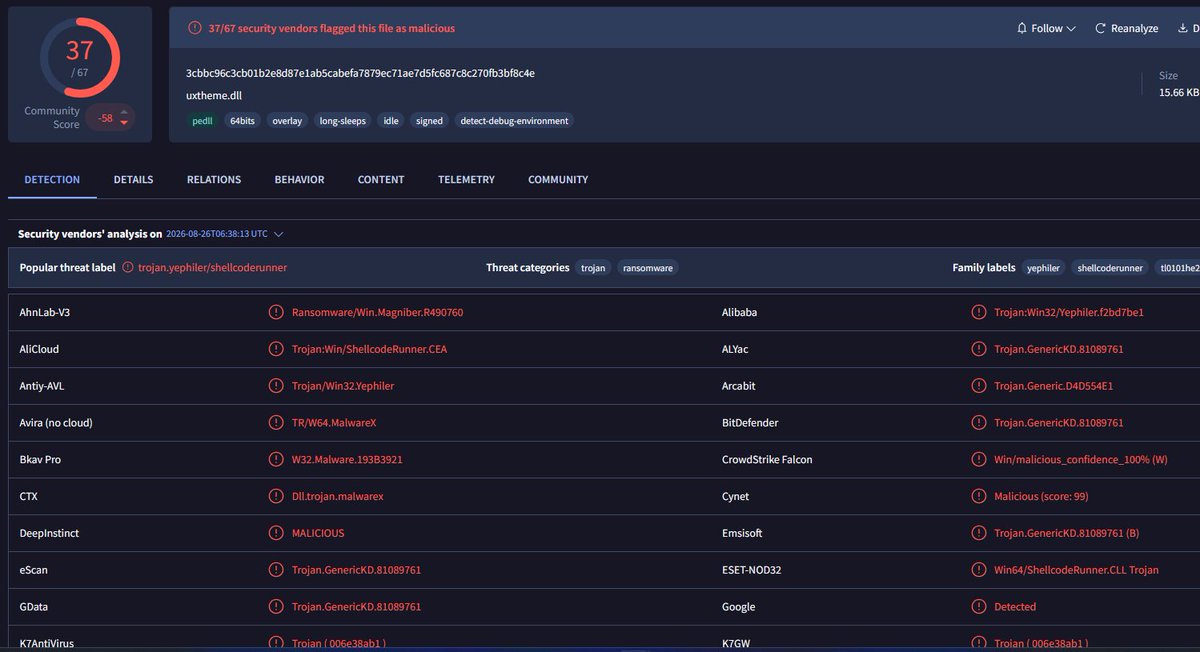Click the alert icon beside Trojan/Win32.Yephiler
Screen dimensions: 1200x652
(275, 386)
